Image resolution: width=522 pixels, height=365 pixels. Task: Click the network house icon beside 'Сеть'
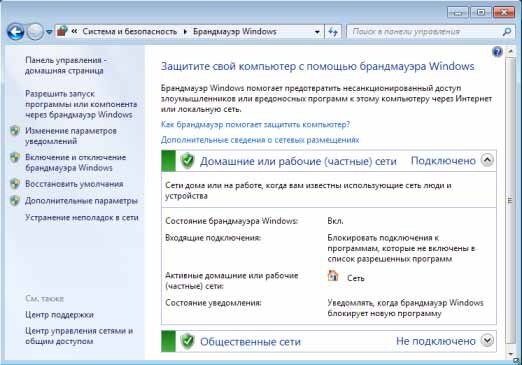point(333,276)
